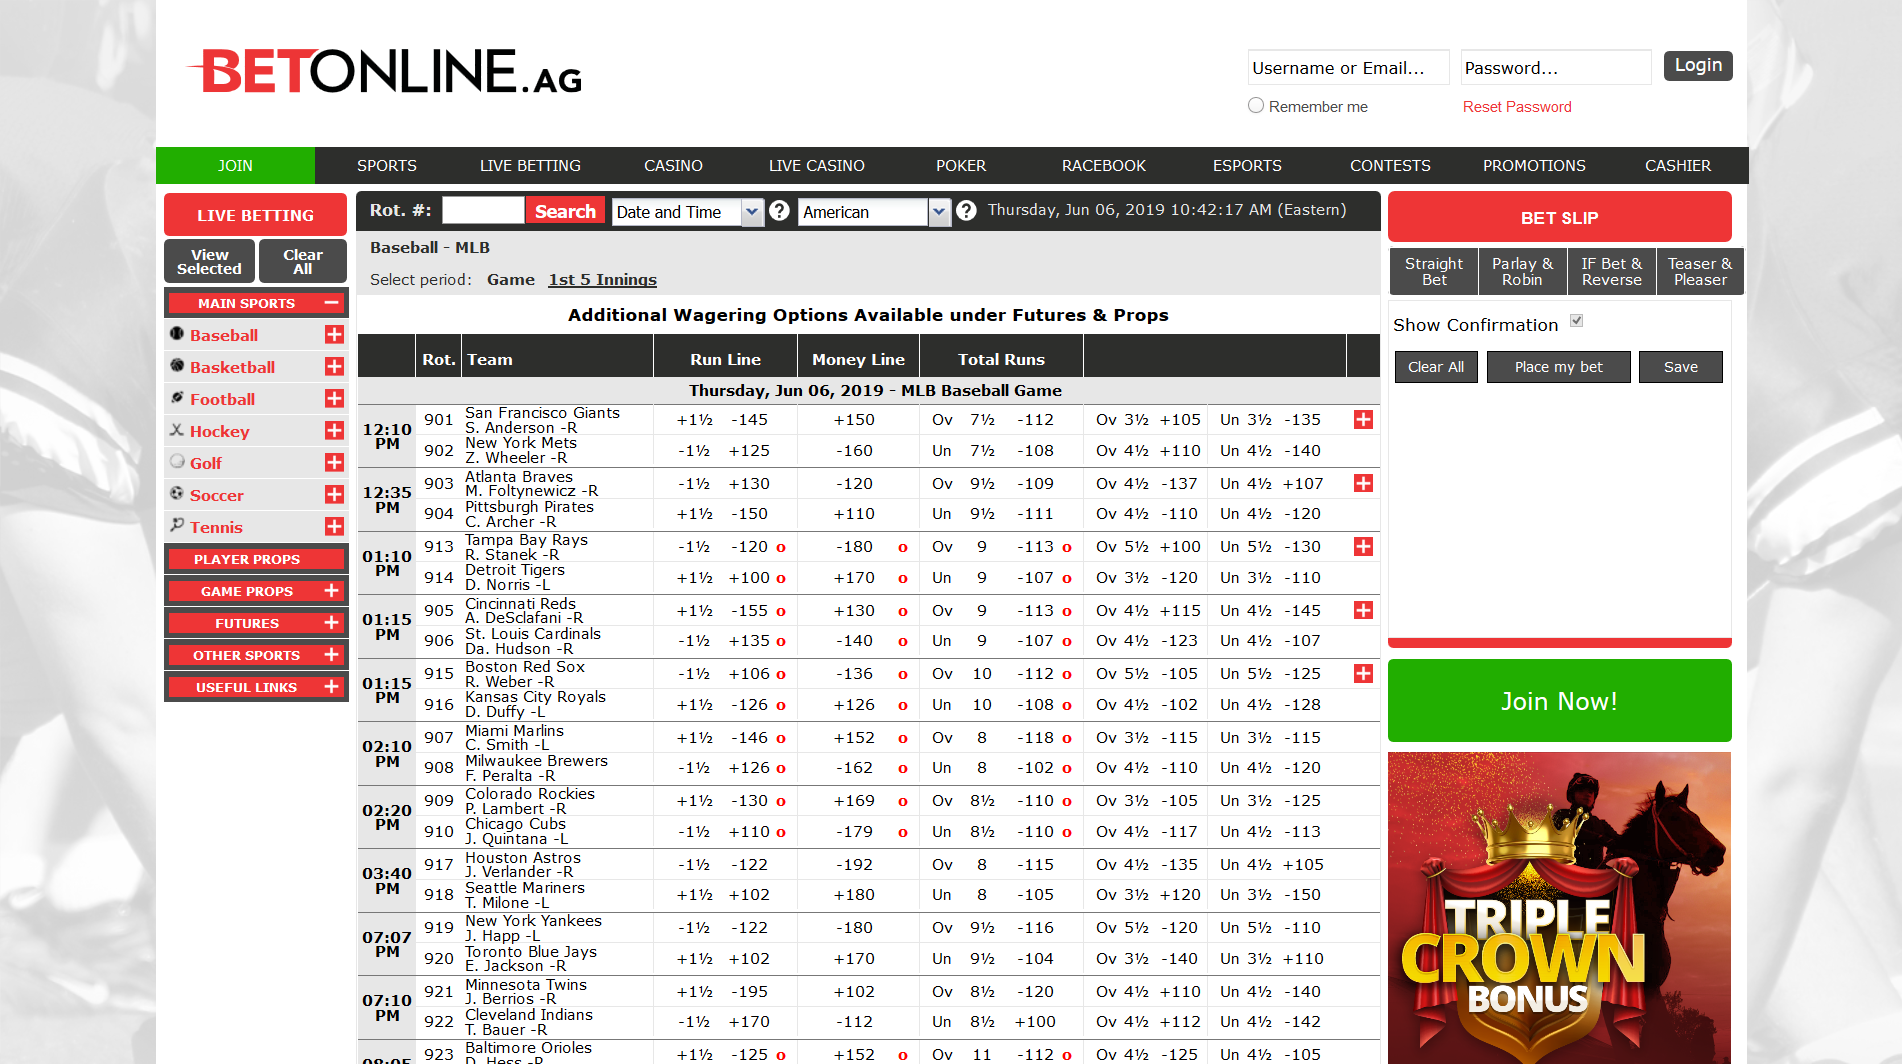1902x1064 pixels.
Task: Expand the Basketball sport plus icon
Action: [334, 367]
